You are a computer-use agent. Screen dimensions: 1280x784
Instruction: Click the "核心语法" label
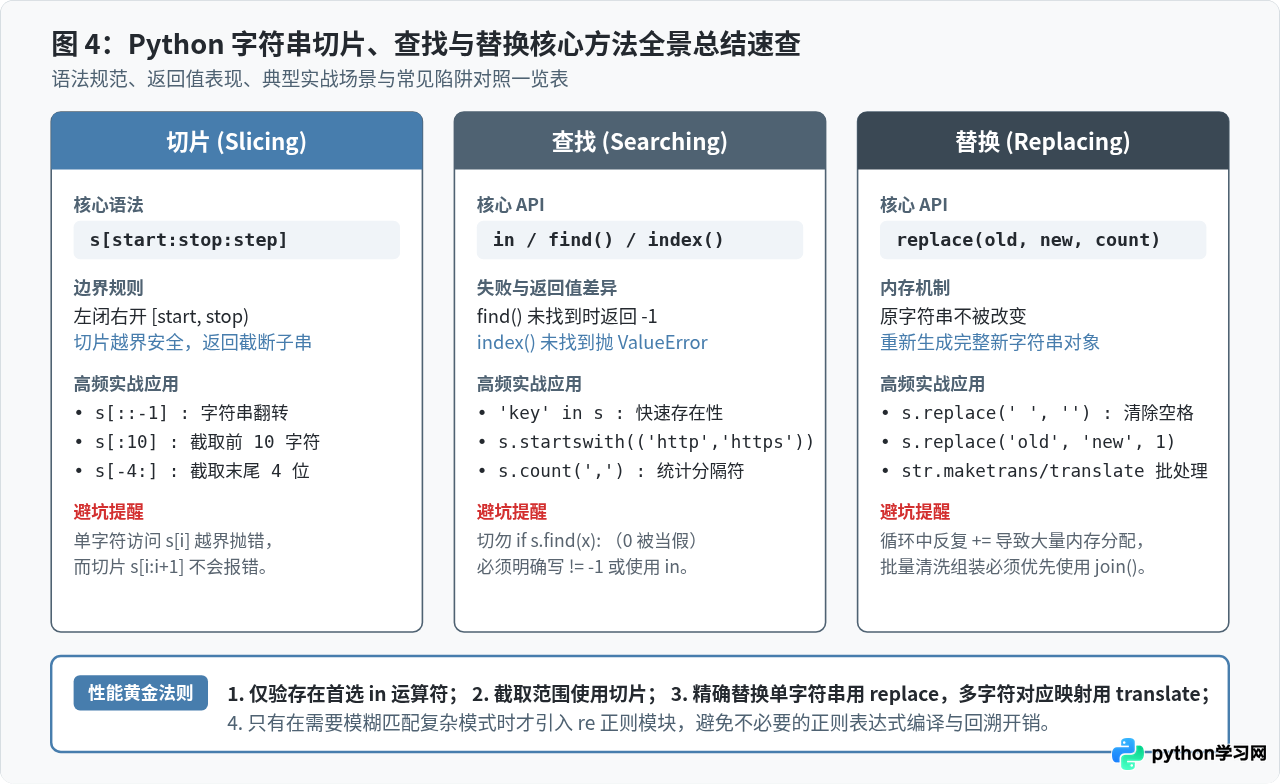109,205
